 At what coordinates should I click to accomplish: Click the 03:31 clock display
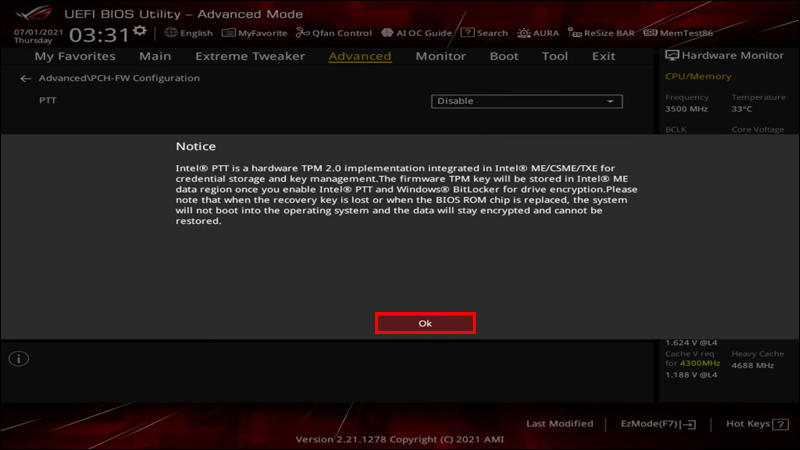pyautogui.click(x=99, y=35)
